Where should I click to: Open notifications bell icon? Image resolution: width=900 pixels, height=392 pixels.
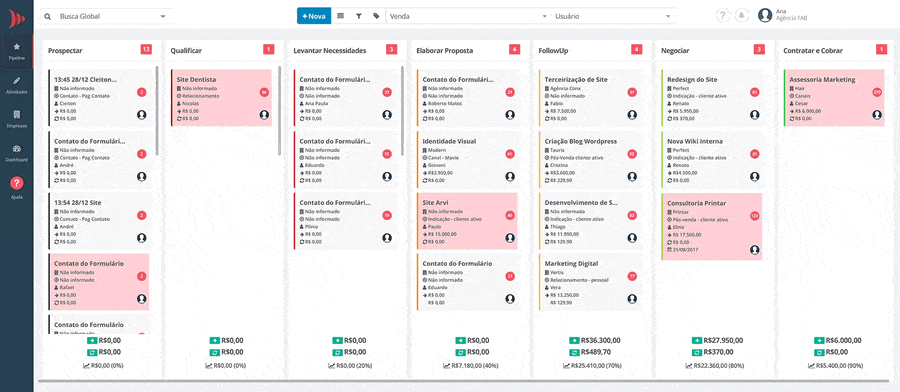(x=742, y=15)
